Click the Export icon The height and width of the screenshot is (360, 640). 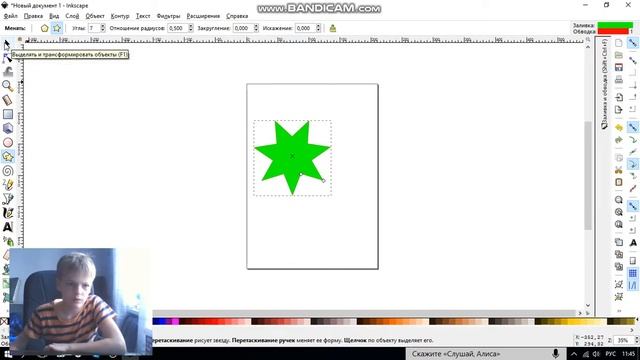(619, 109)
